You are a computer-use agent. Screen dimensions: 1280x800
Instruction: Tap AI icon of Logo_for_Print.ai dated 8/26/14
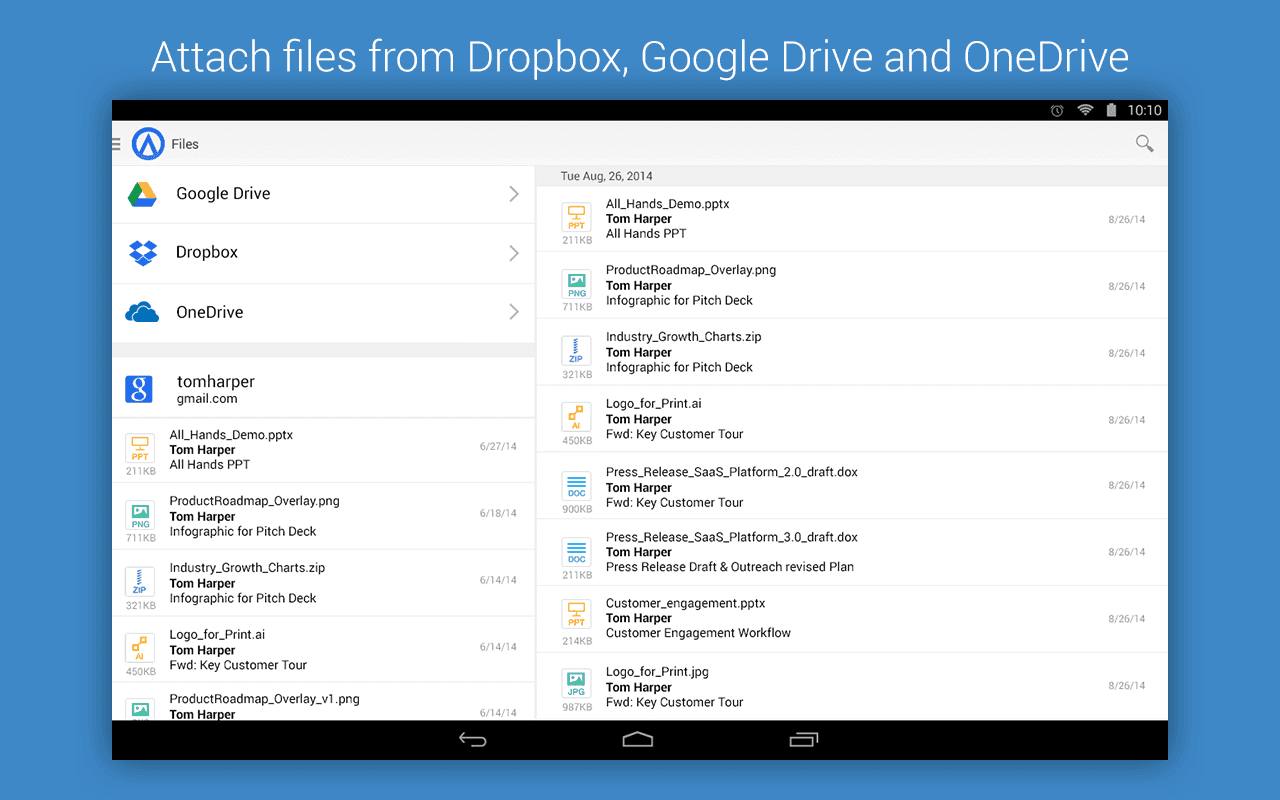point(576,417)
